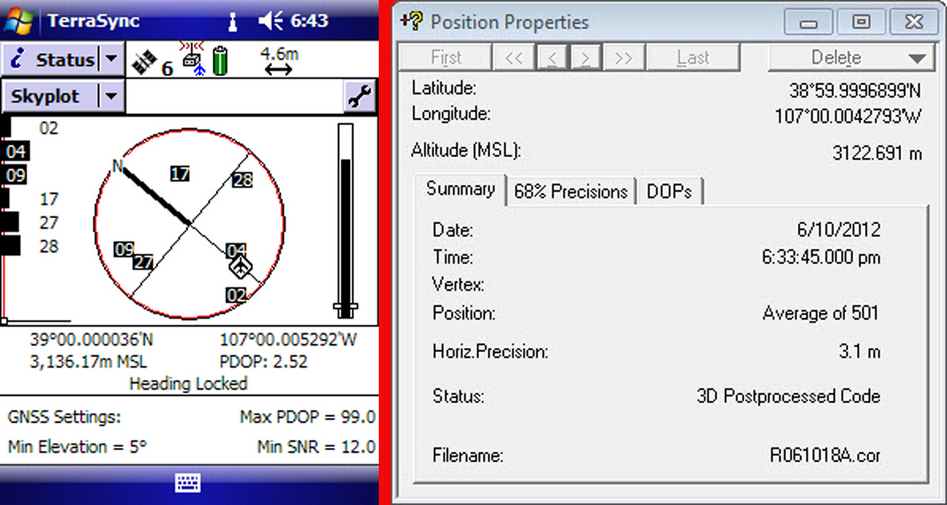Click the 27 satellite signal strength bar
Image resolution: width=947 pixels, height=505 pixels.
pyautogui.click(x=11, y=222)
